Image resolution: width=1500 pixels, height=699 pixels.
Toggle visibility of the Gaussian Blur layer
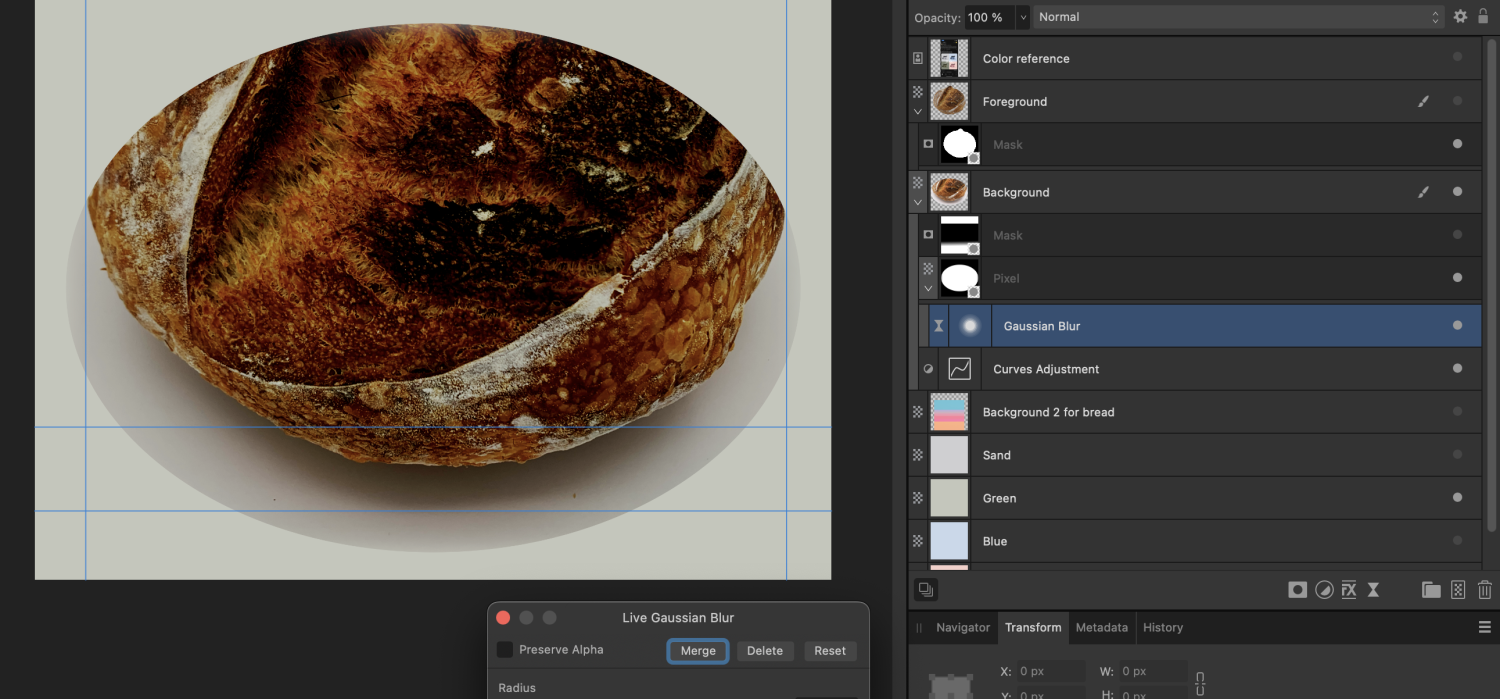pos(1457,325)
